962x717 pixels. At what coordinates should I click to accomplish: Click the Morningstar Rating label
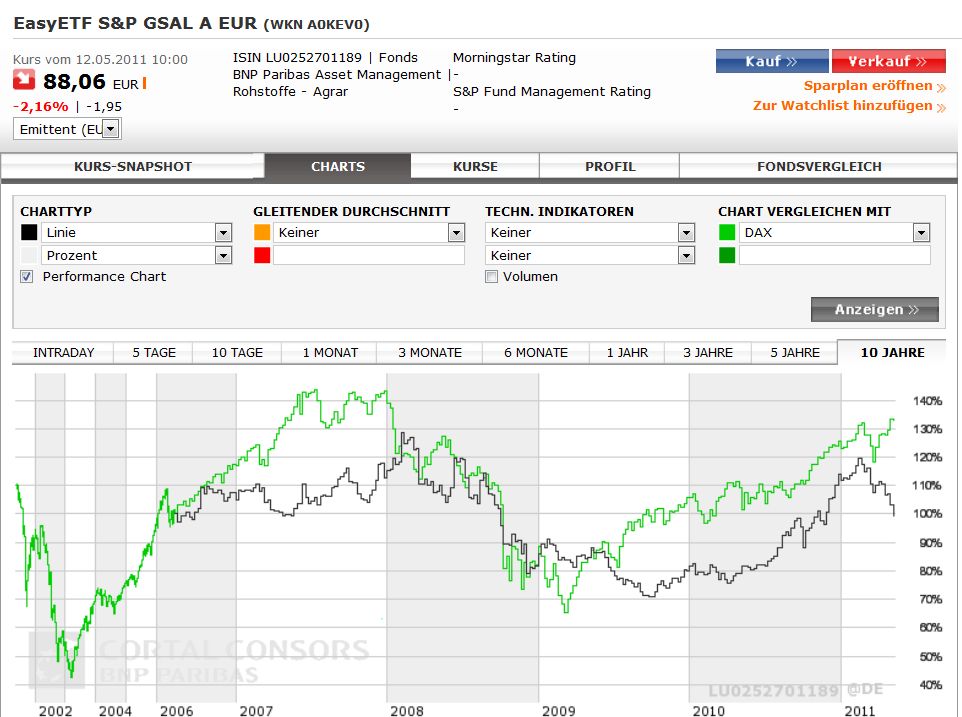(x=514, y=58)
